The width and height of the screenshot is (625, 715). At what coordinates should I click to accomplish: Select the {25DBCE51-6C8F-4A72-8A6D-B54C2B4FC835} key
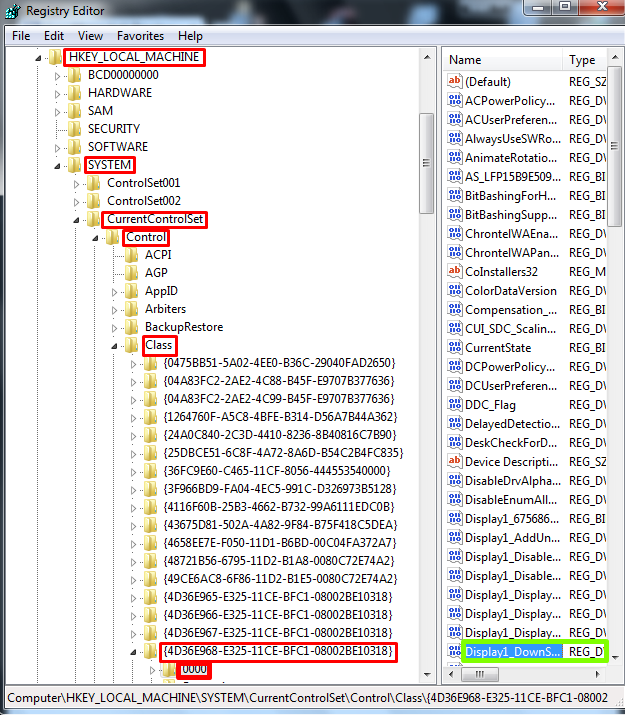(284, 453)
